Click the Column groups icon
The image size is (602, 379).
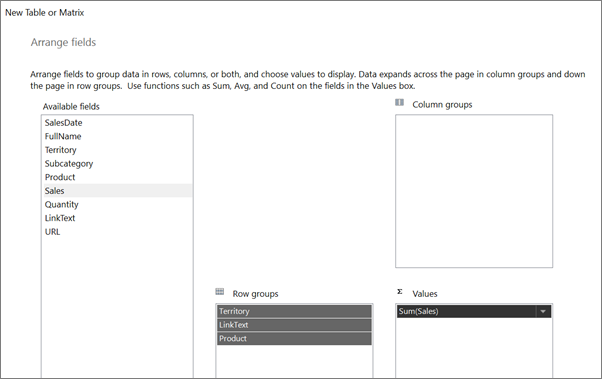399,103
